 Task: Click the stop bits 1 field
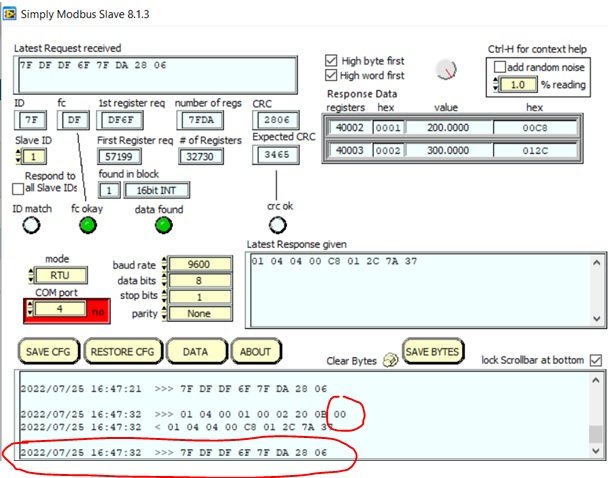[200, 297]
